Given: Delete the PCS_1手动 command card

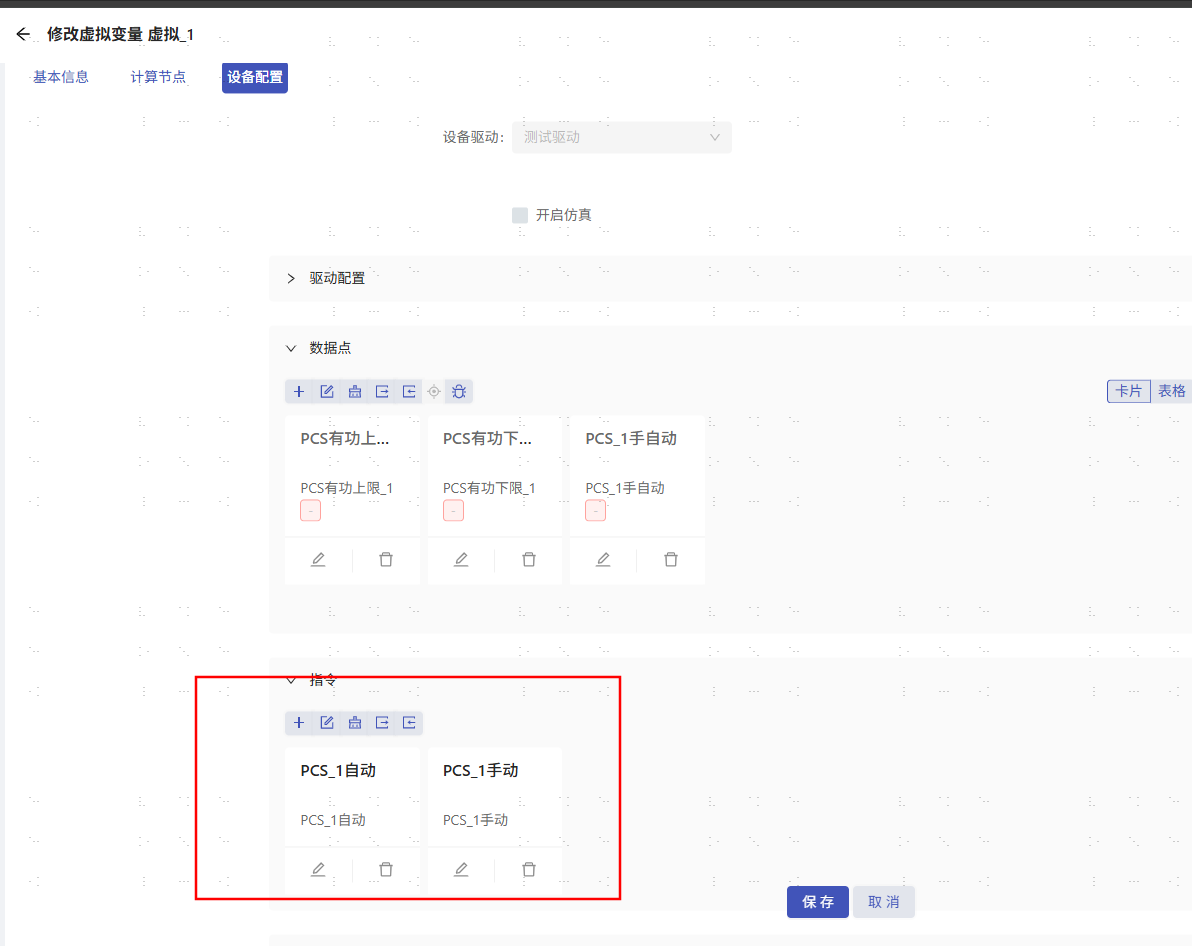Looking at the screenshot, I should [529, 870].
